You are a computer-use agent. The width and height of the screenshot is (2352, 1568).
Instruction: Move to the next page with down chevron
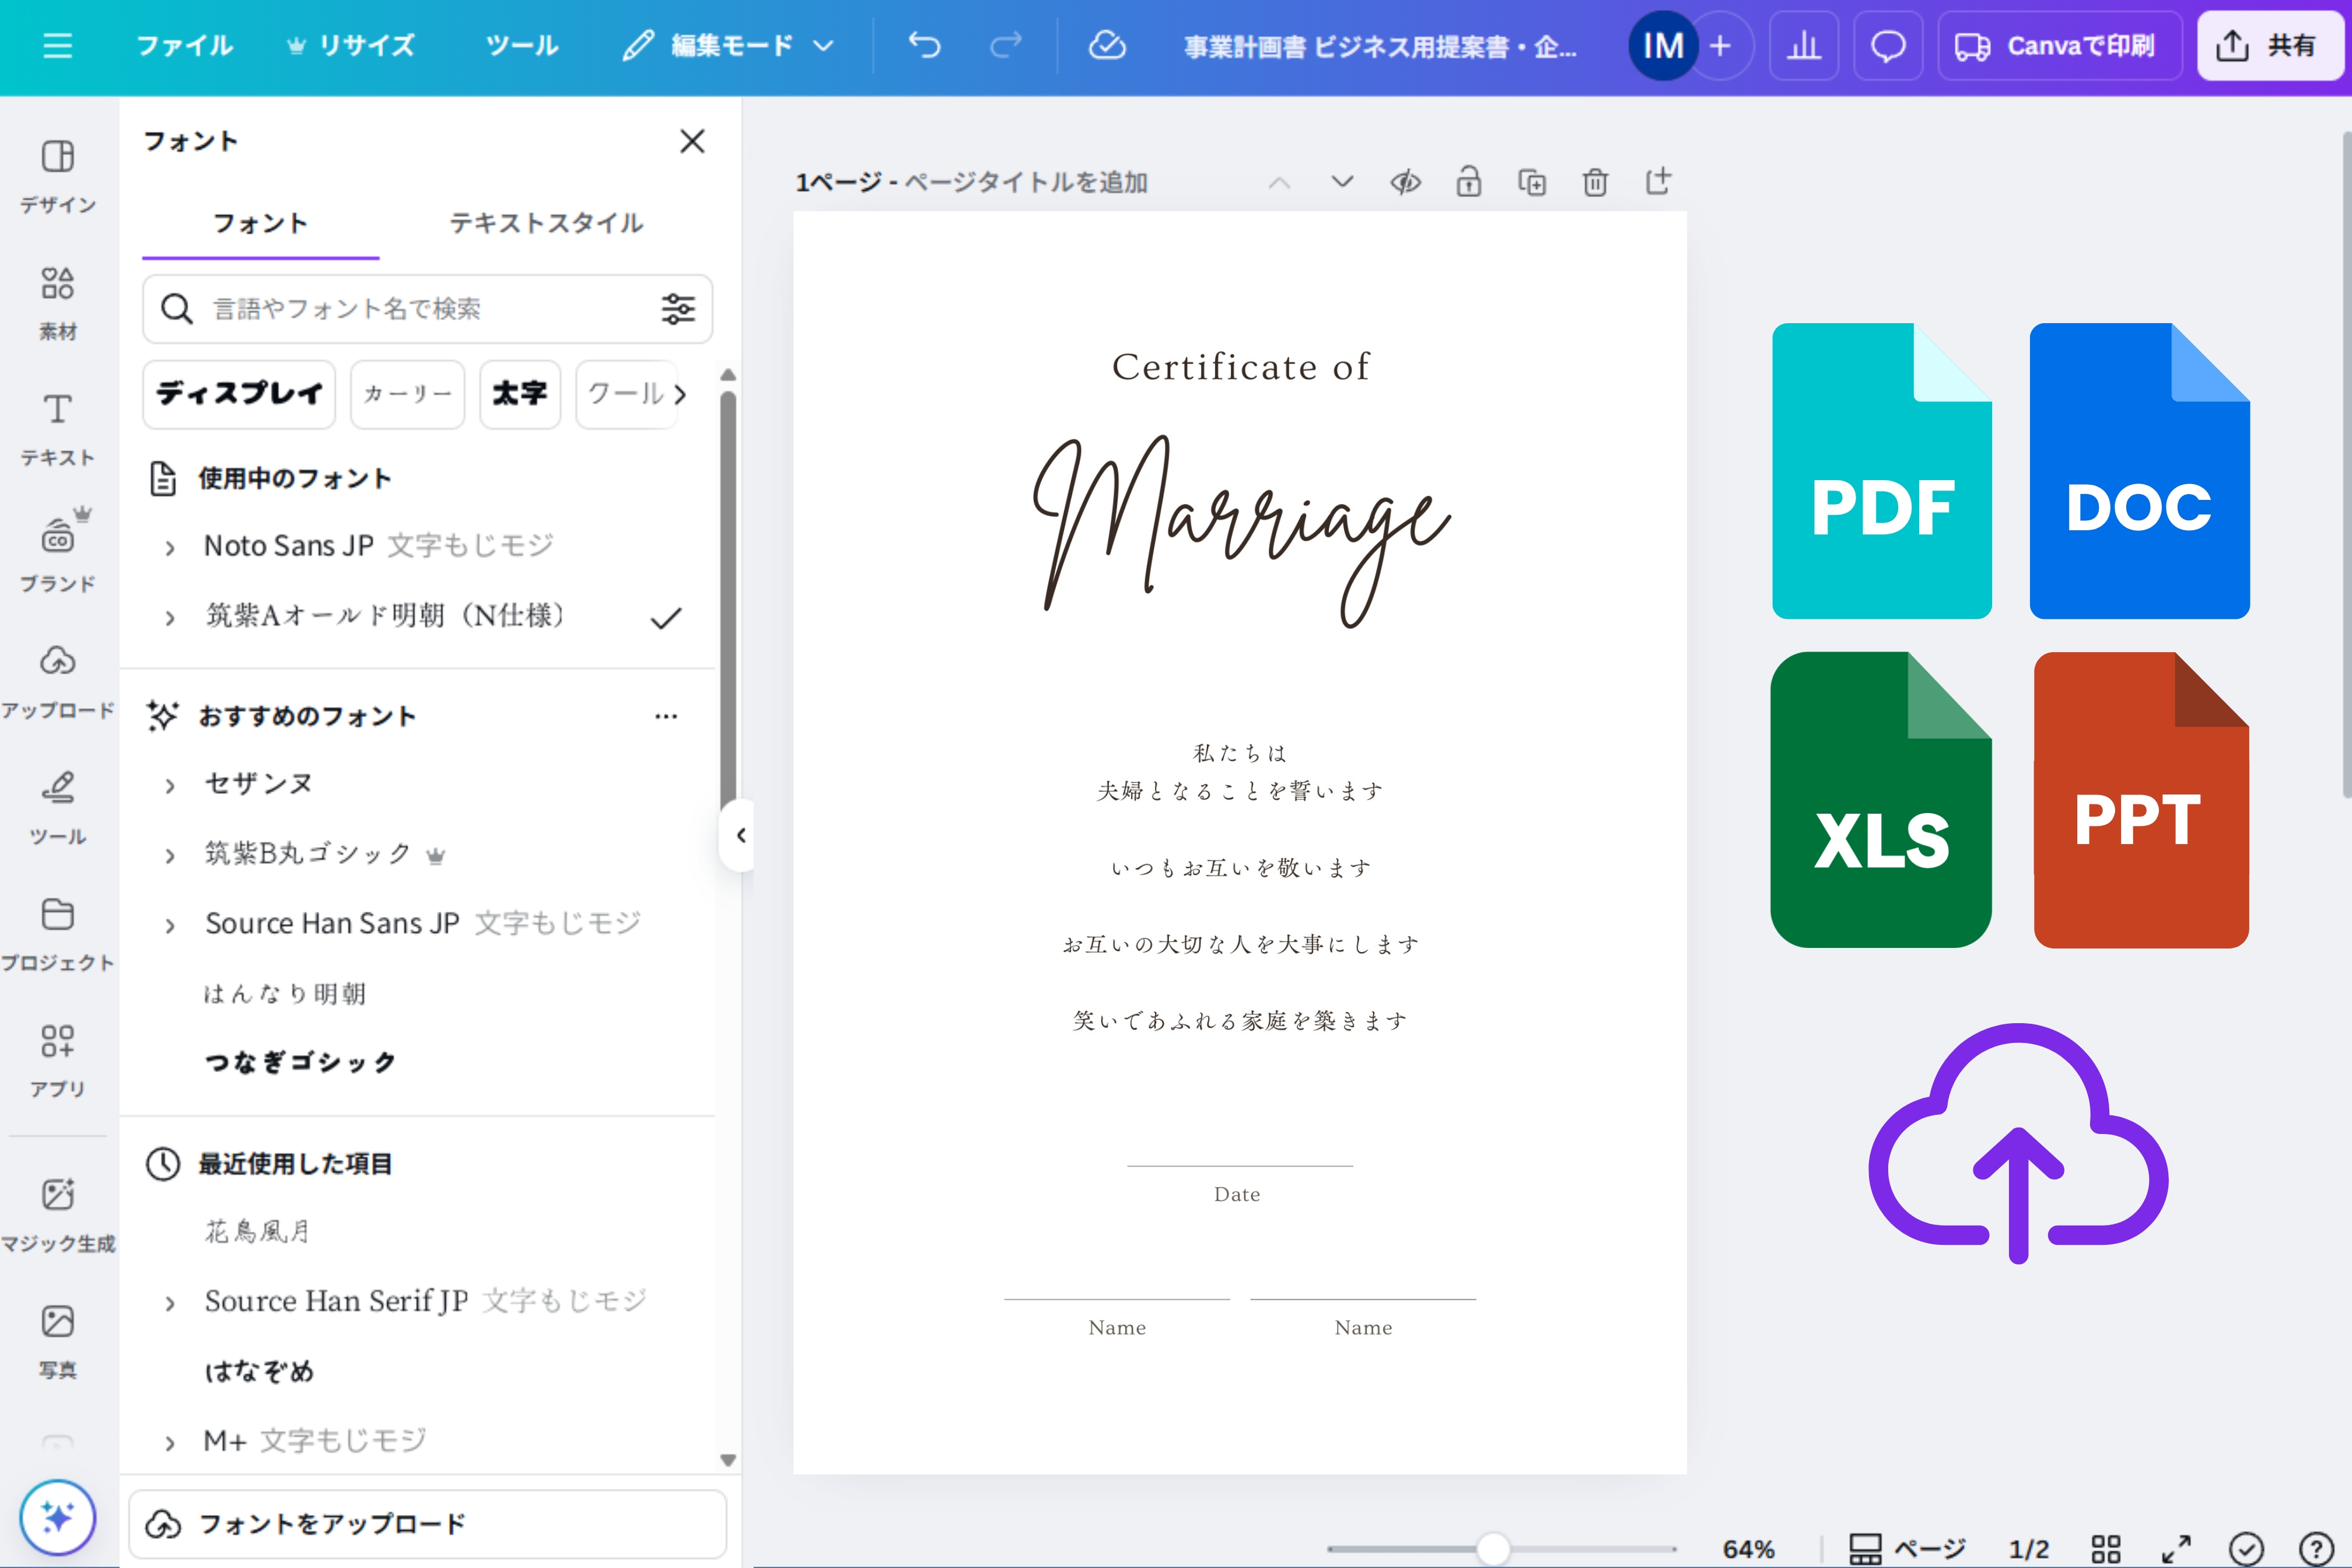click(1342, 182)
